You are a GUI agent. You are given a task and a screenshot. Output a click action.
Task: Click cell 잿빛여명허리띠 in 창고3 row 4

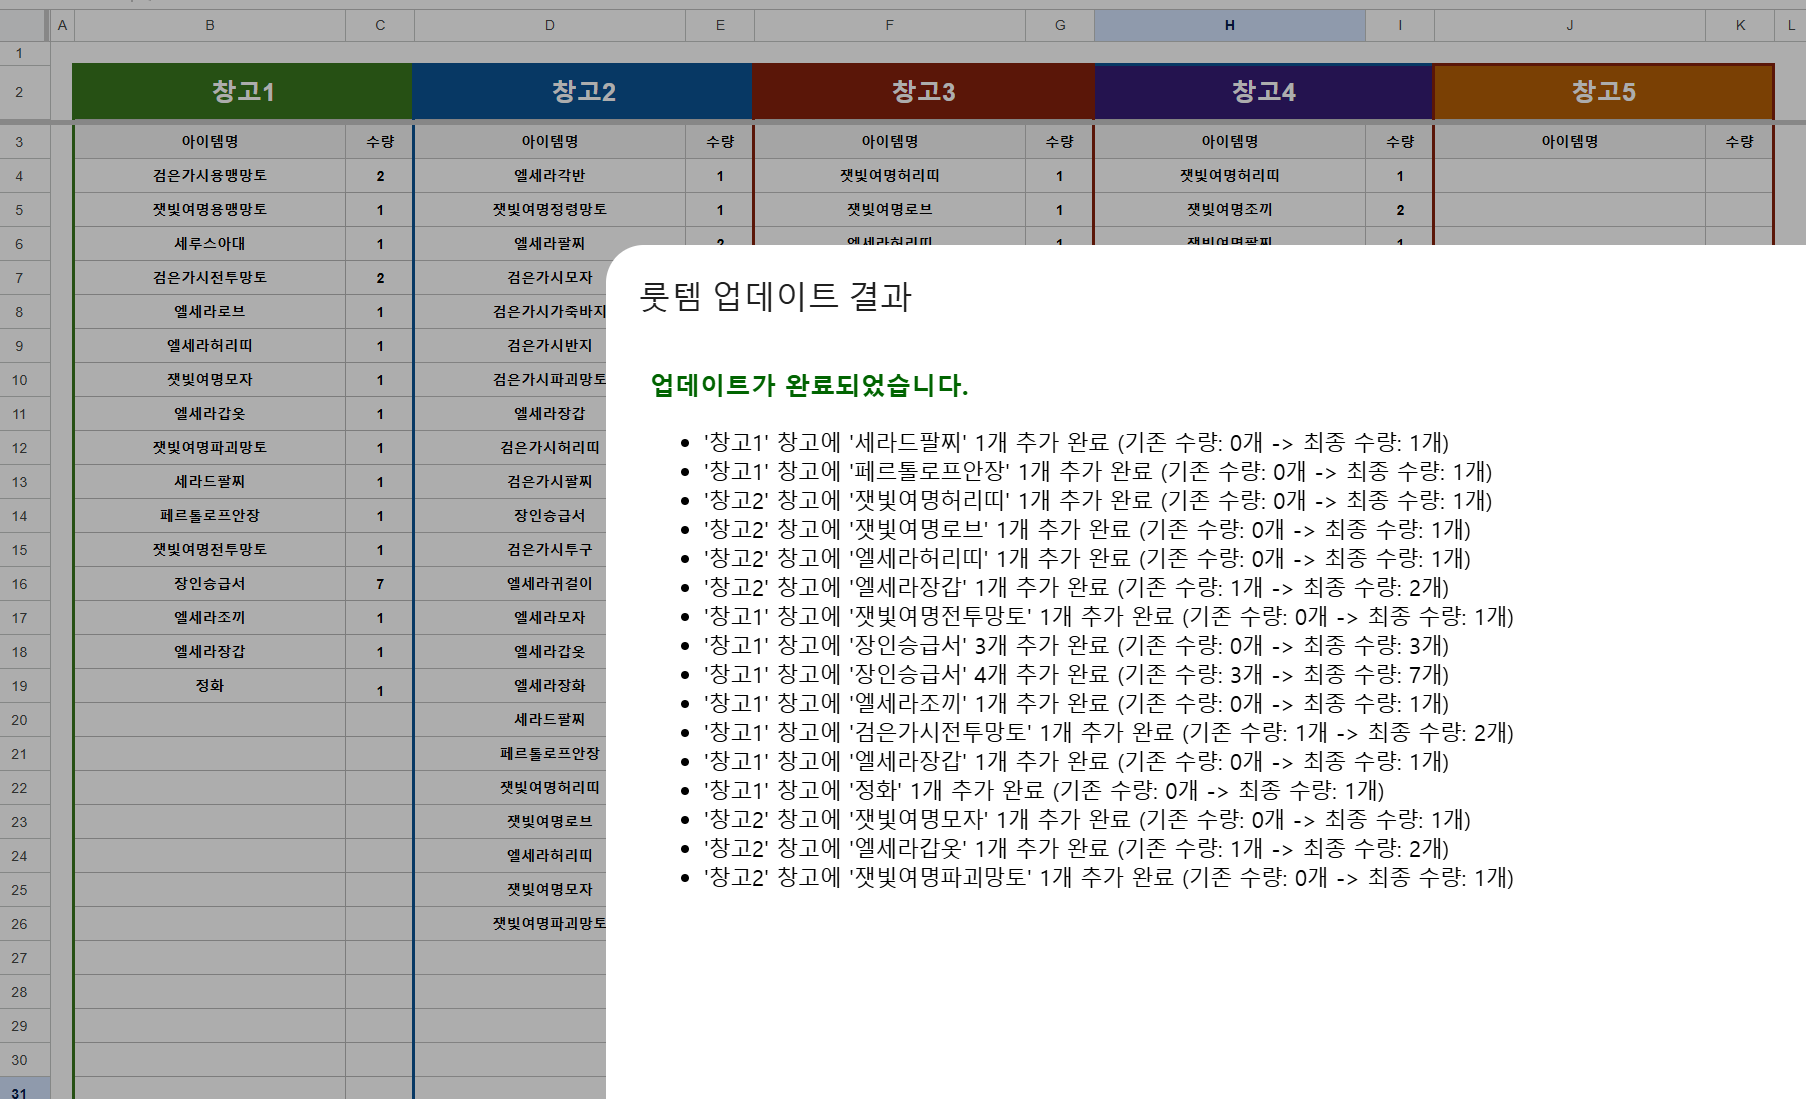[890, 176]
